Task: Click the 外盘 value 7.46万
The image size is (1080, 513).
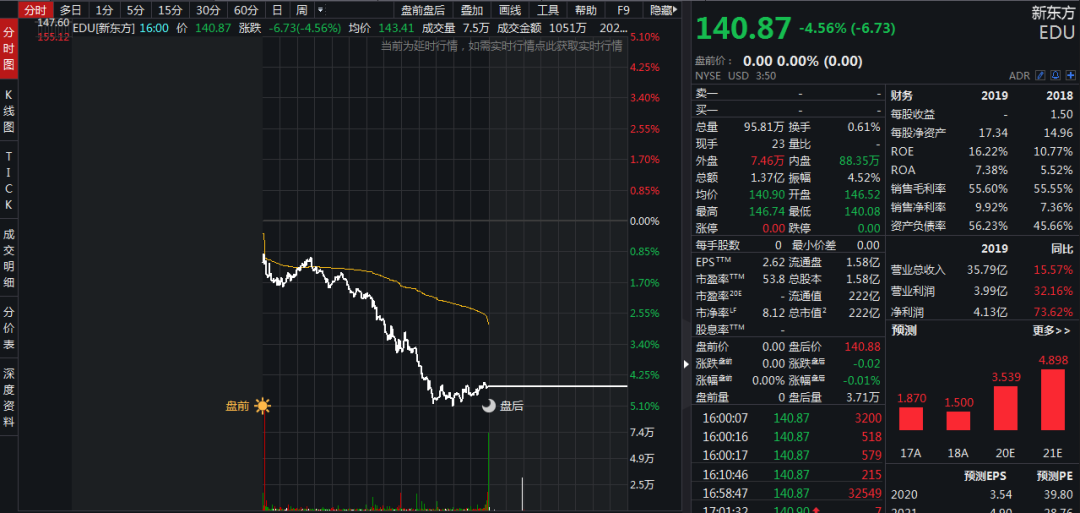Action: pos(766,160)
